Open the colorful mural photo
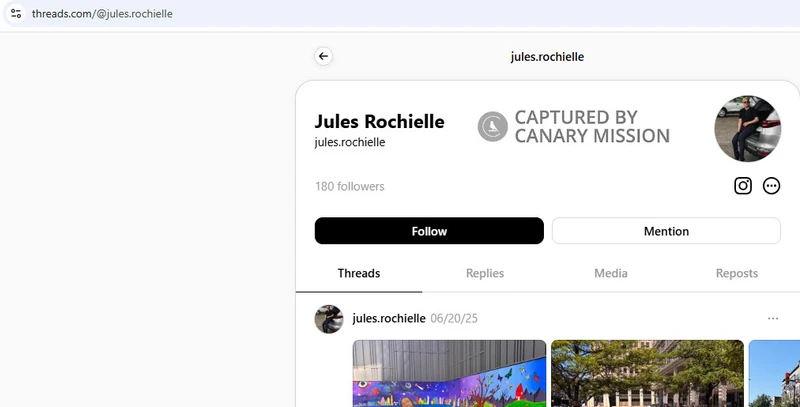 (x=449, y=373)
